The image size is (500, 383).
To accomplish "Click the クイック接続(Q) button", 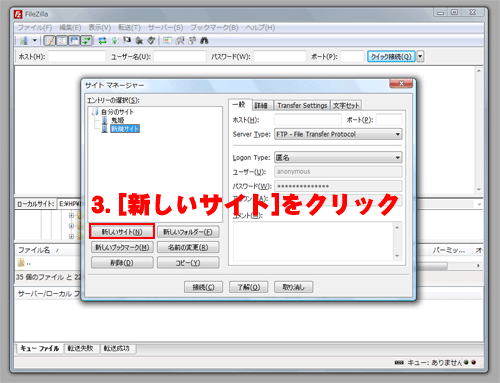I will coord(391,56).
